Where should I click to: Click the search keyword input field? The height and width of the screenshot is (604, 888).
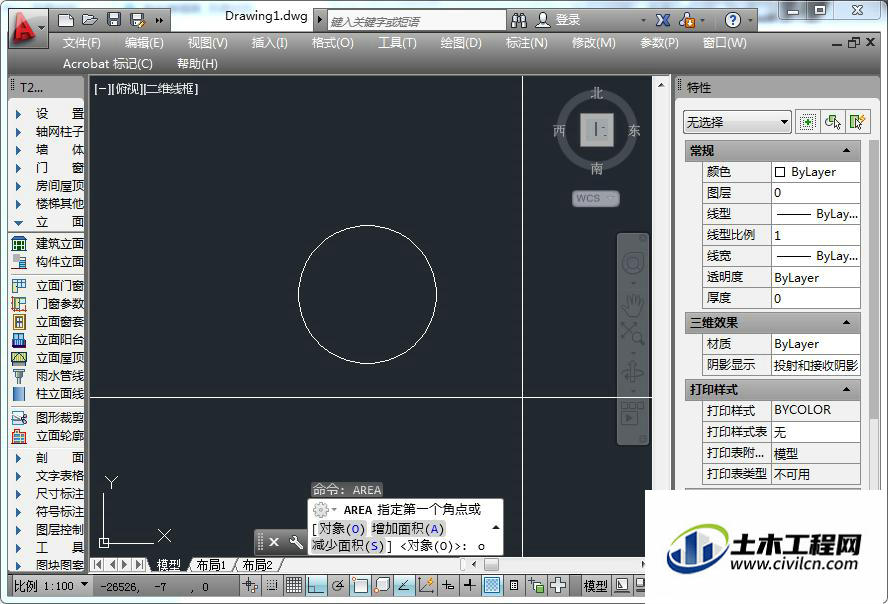pyautogui.click(x=417, y=22)
